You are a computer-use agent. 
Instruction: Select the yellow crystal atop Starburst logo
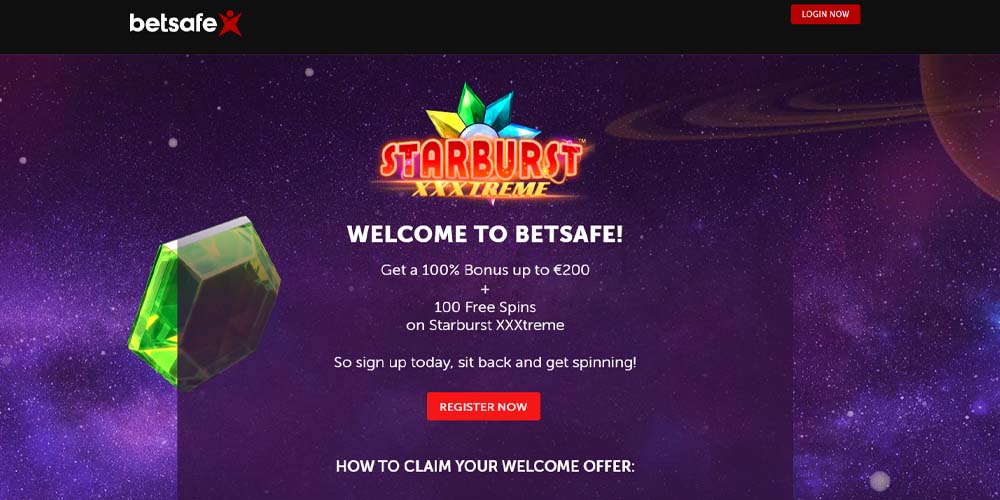(445, 122)
